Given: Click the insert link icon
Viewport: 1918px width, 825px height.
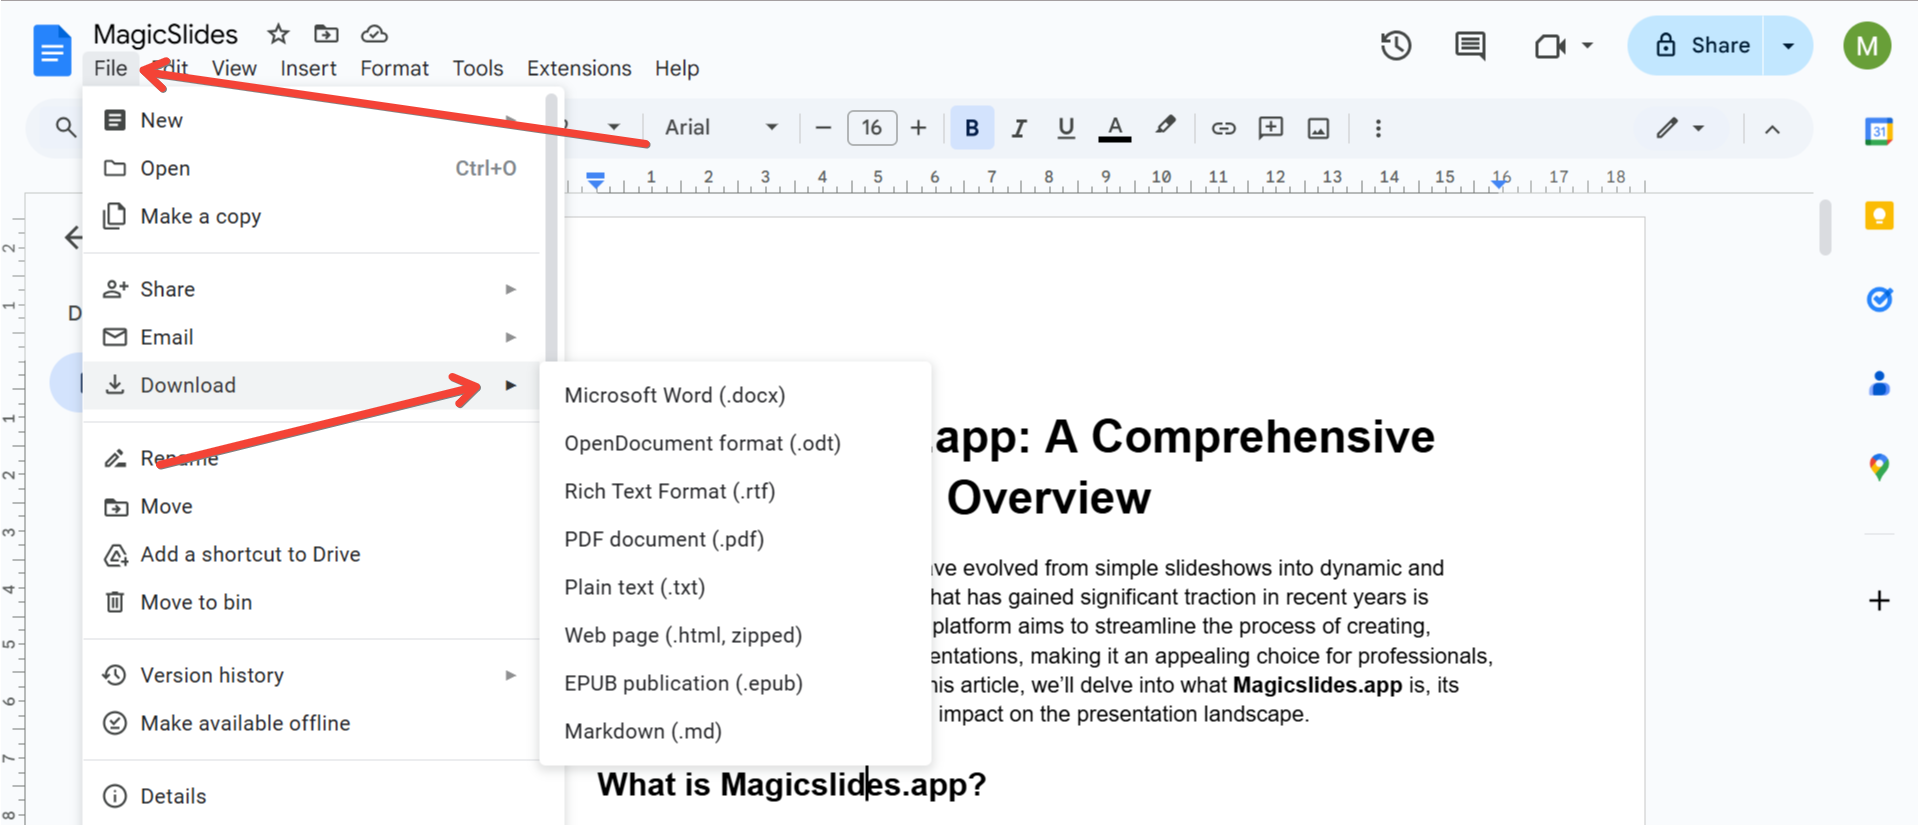Looking at the screenshot, I should point(1223,128).
